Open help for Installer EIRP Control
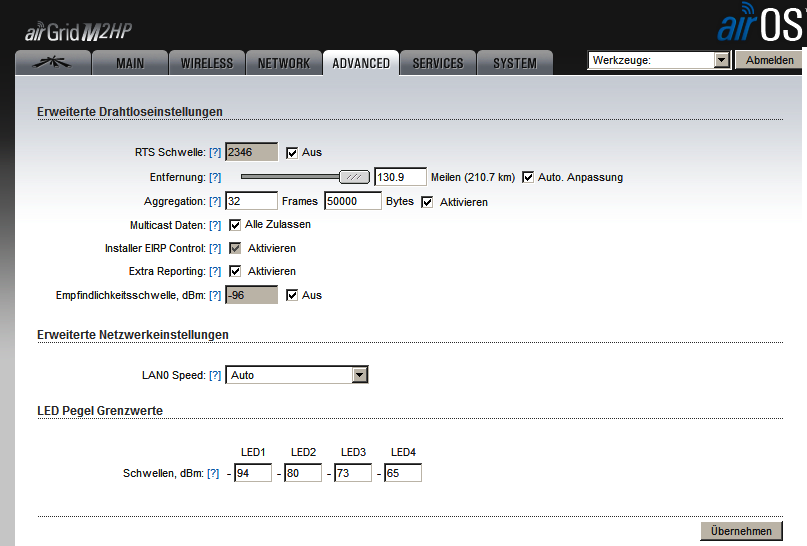Viewport: 807px width, 546px height. (x=215, y=248)
